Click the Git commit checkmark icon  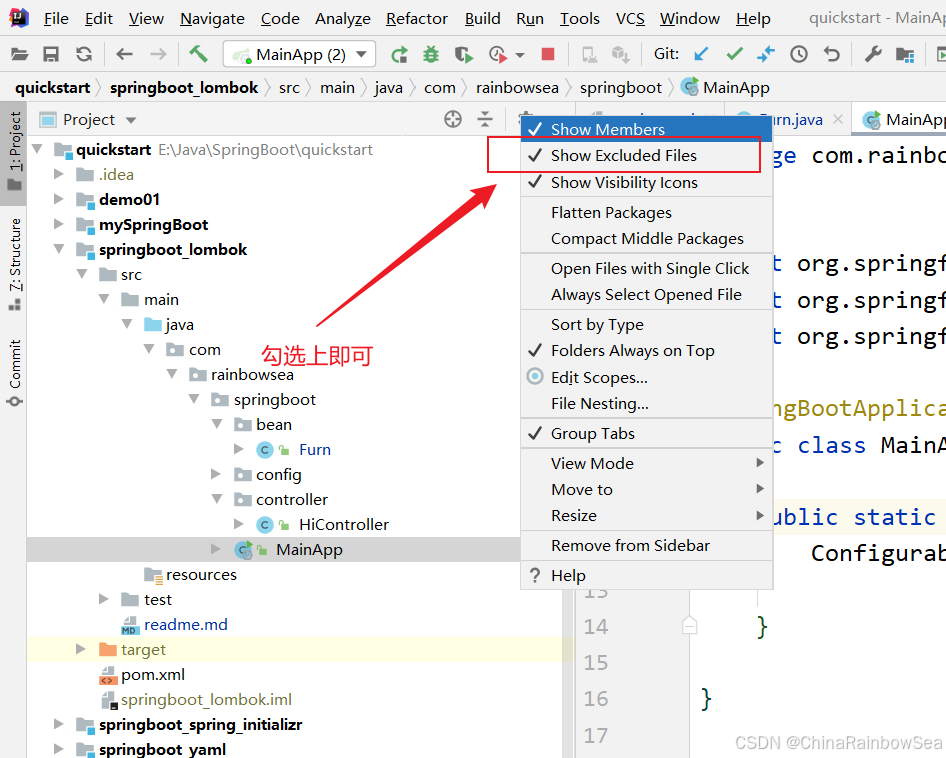[735, 54]
